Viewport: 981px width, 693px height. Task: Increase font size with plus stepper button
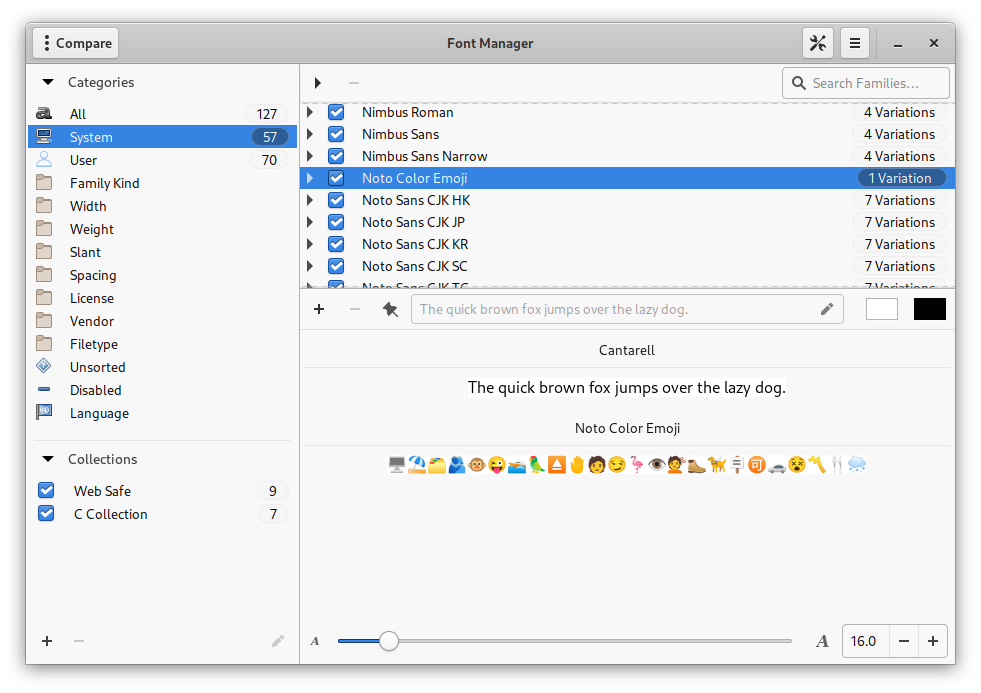[933, 641]
